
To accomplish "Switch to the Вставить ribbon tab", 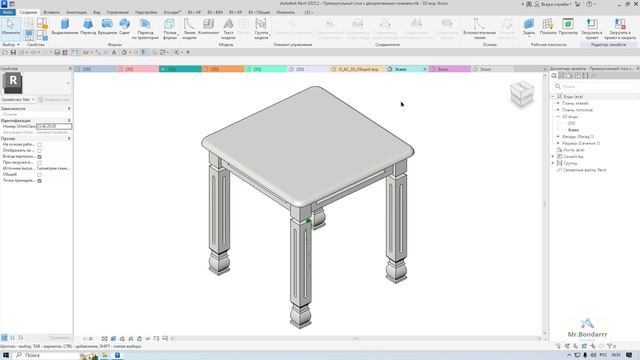I will coord(51,12).
